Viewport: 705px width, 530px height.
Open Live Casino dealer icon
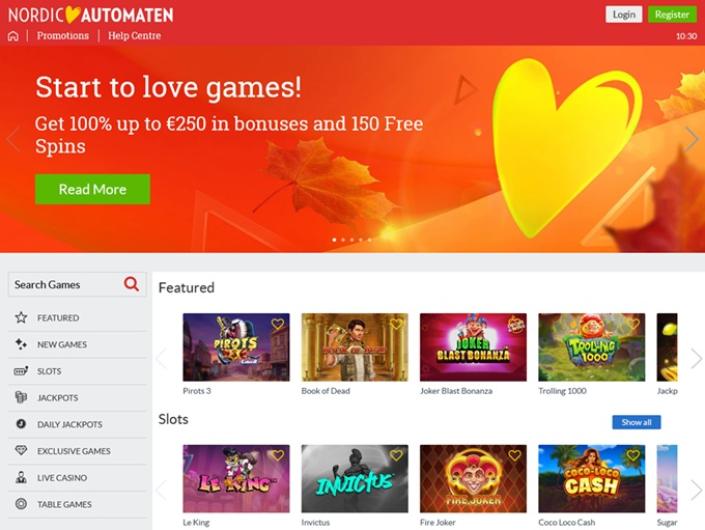(x=21, y=477)
